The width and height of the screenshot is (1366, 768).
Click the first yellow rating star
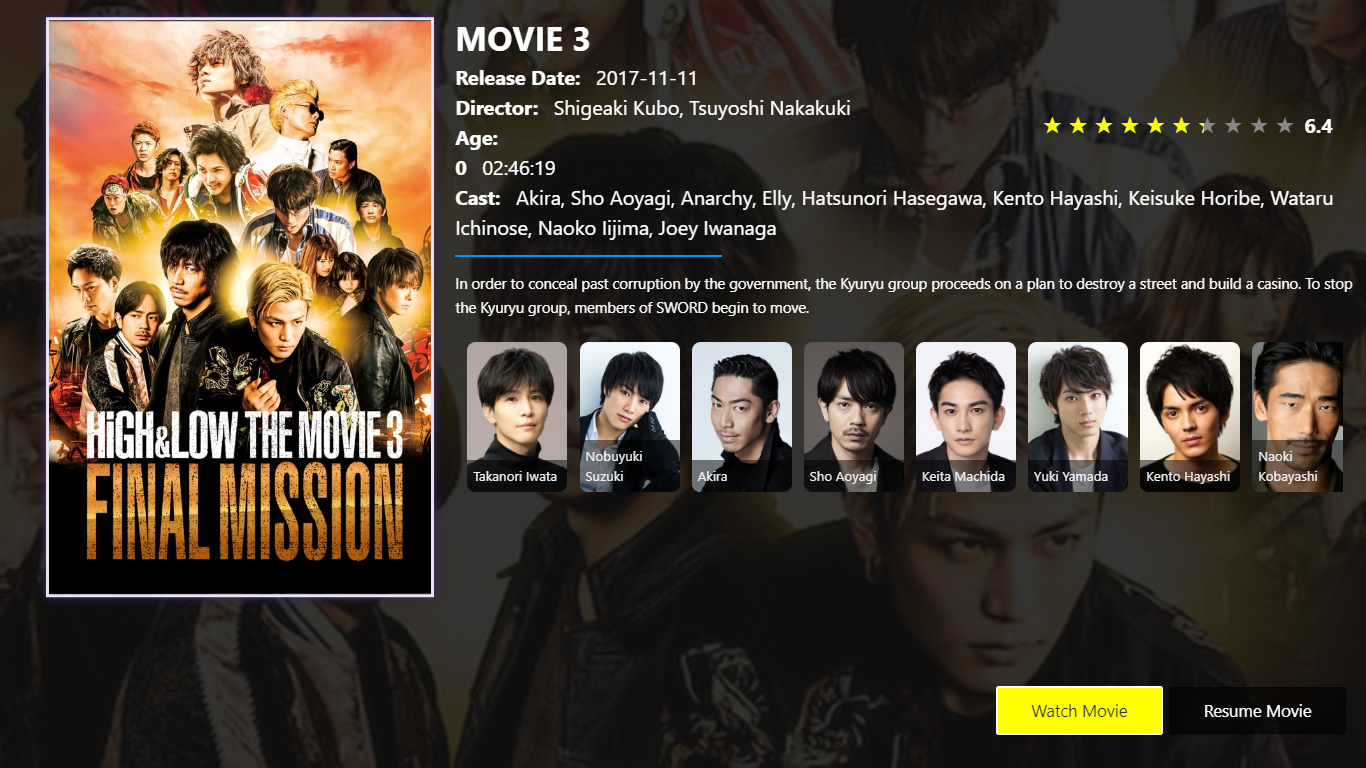1052,126
